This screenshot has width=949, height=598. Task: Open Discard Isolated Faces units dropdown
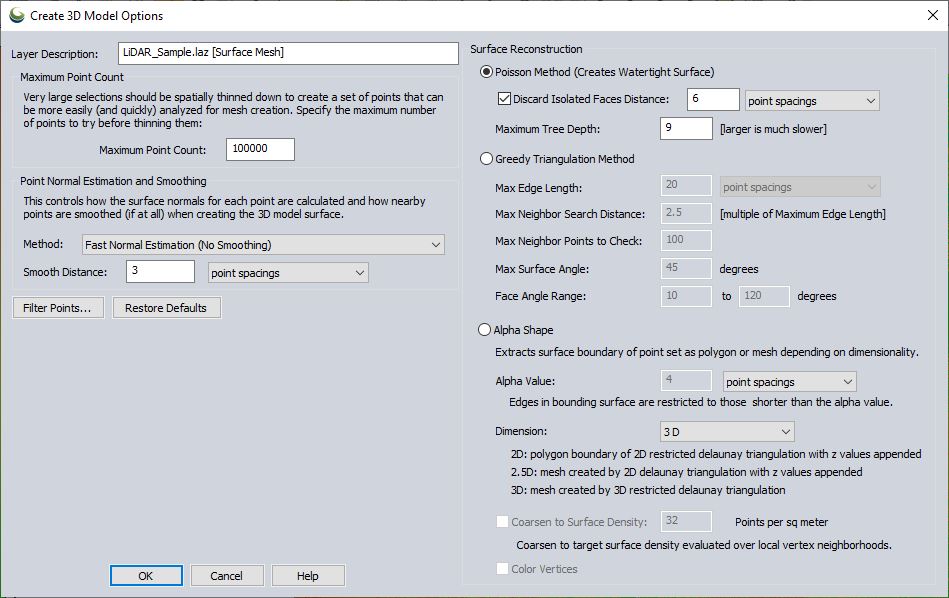click(x=812, y=101)
